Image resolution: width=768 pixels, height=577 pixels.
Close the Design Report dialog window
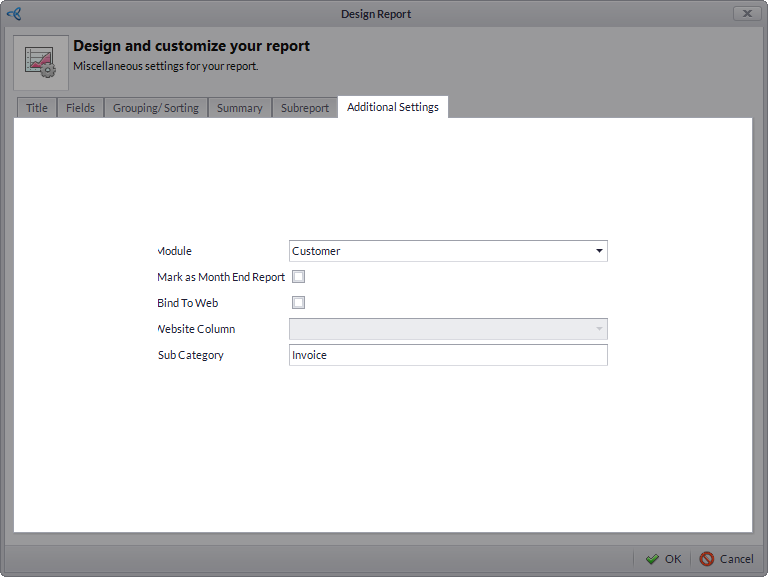pos(746,14)
